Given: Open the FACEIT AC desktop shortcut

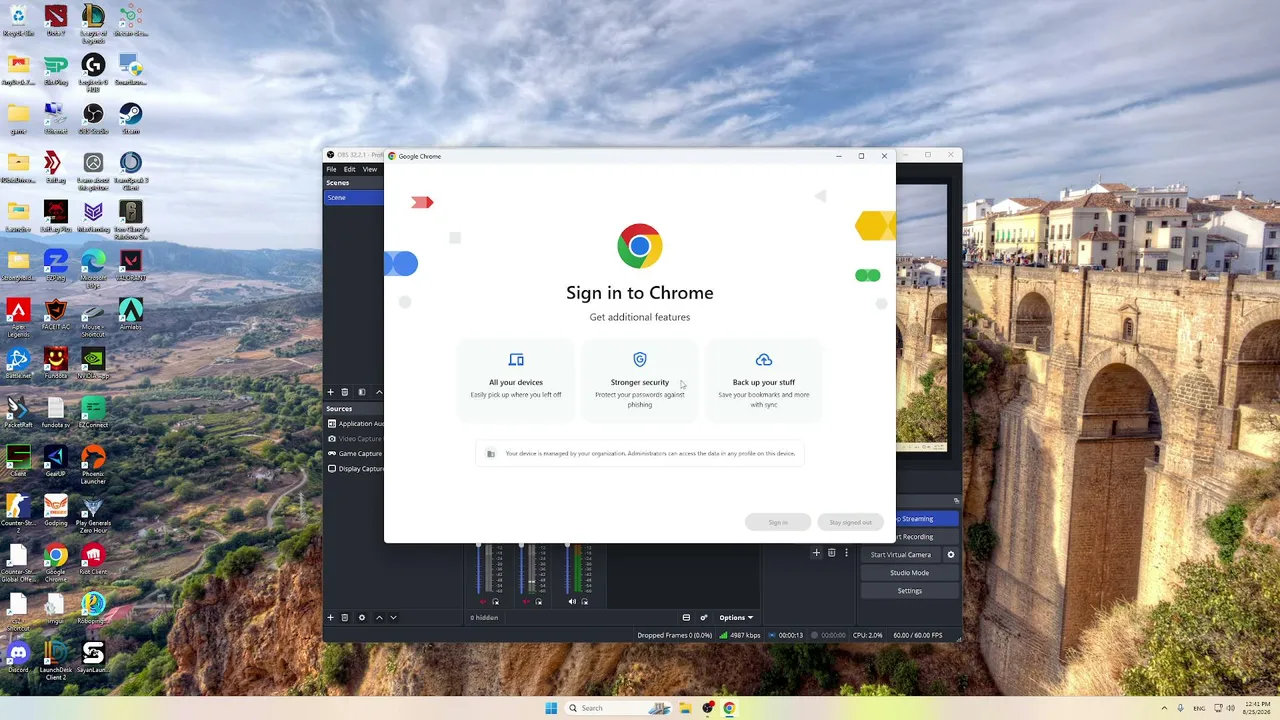Looking at the screenshot, I should [56, 314].
